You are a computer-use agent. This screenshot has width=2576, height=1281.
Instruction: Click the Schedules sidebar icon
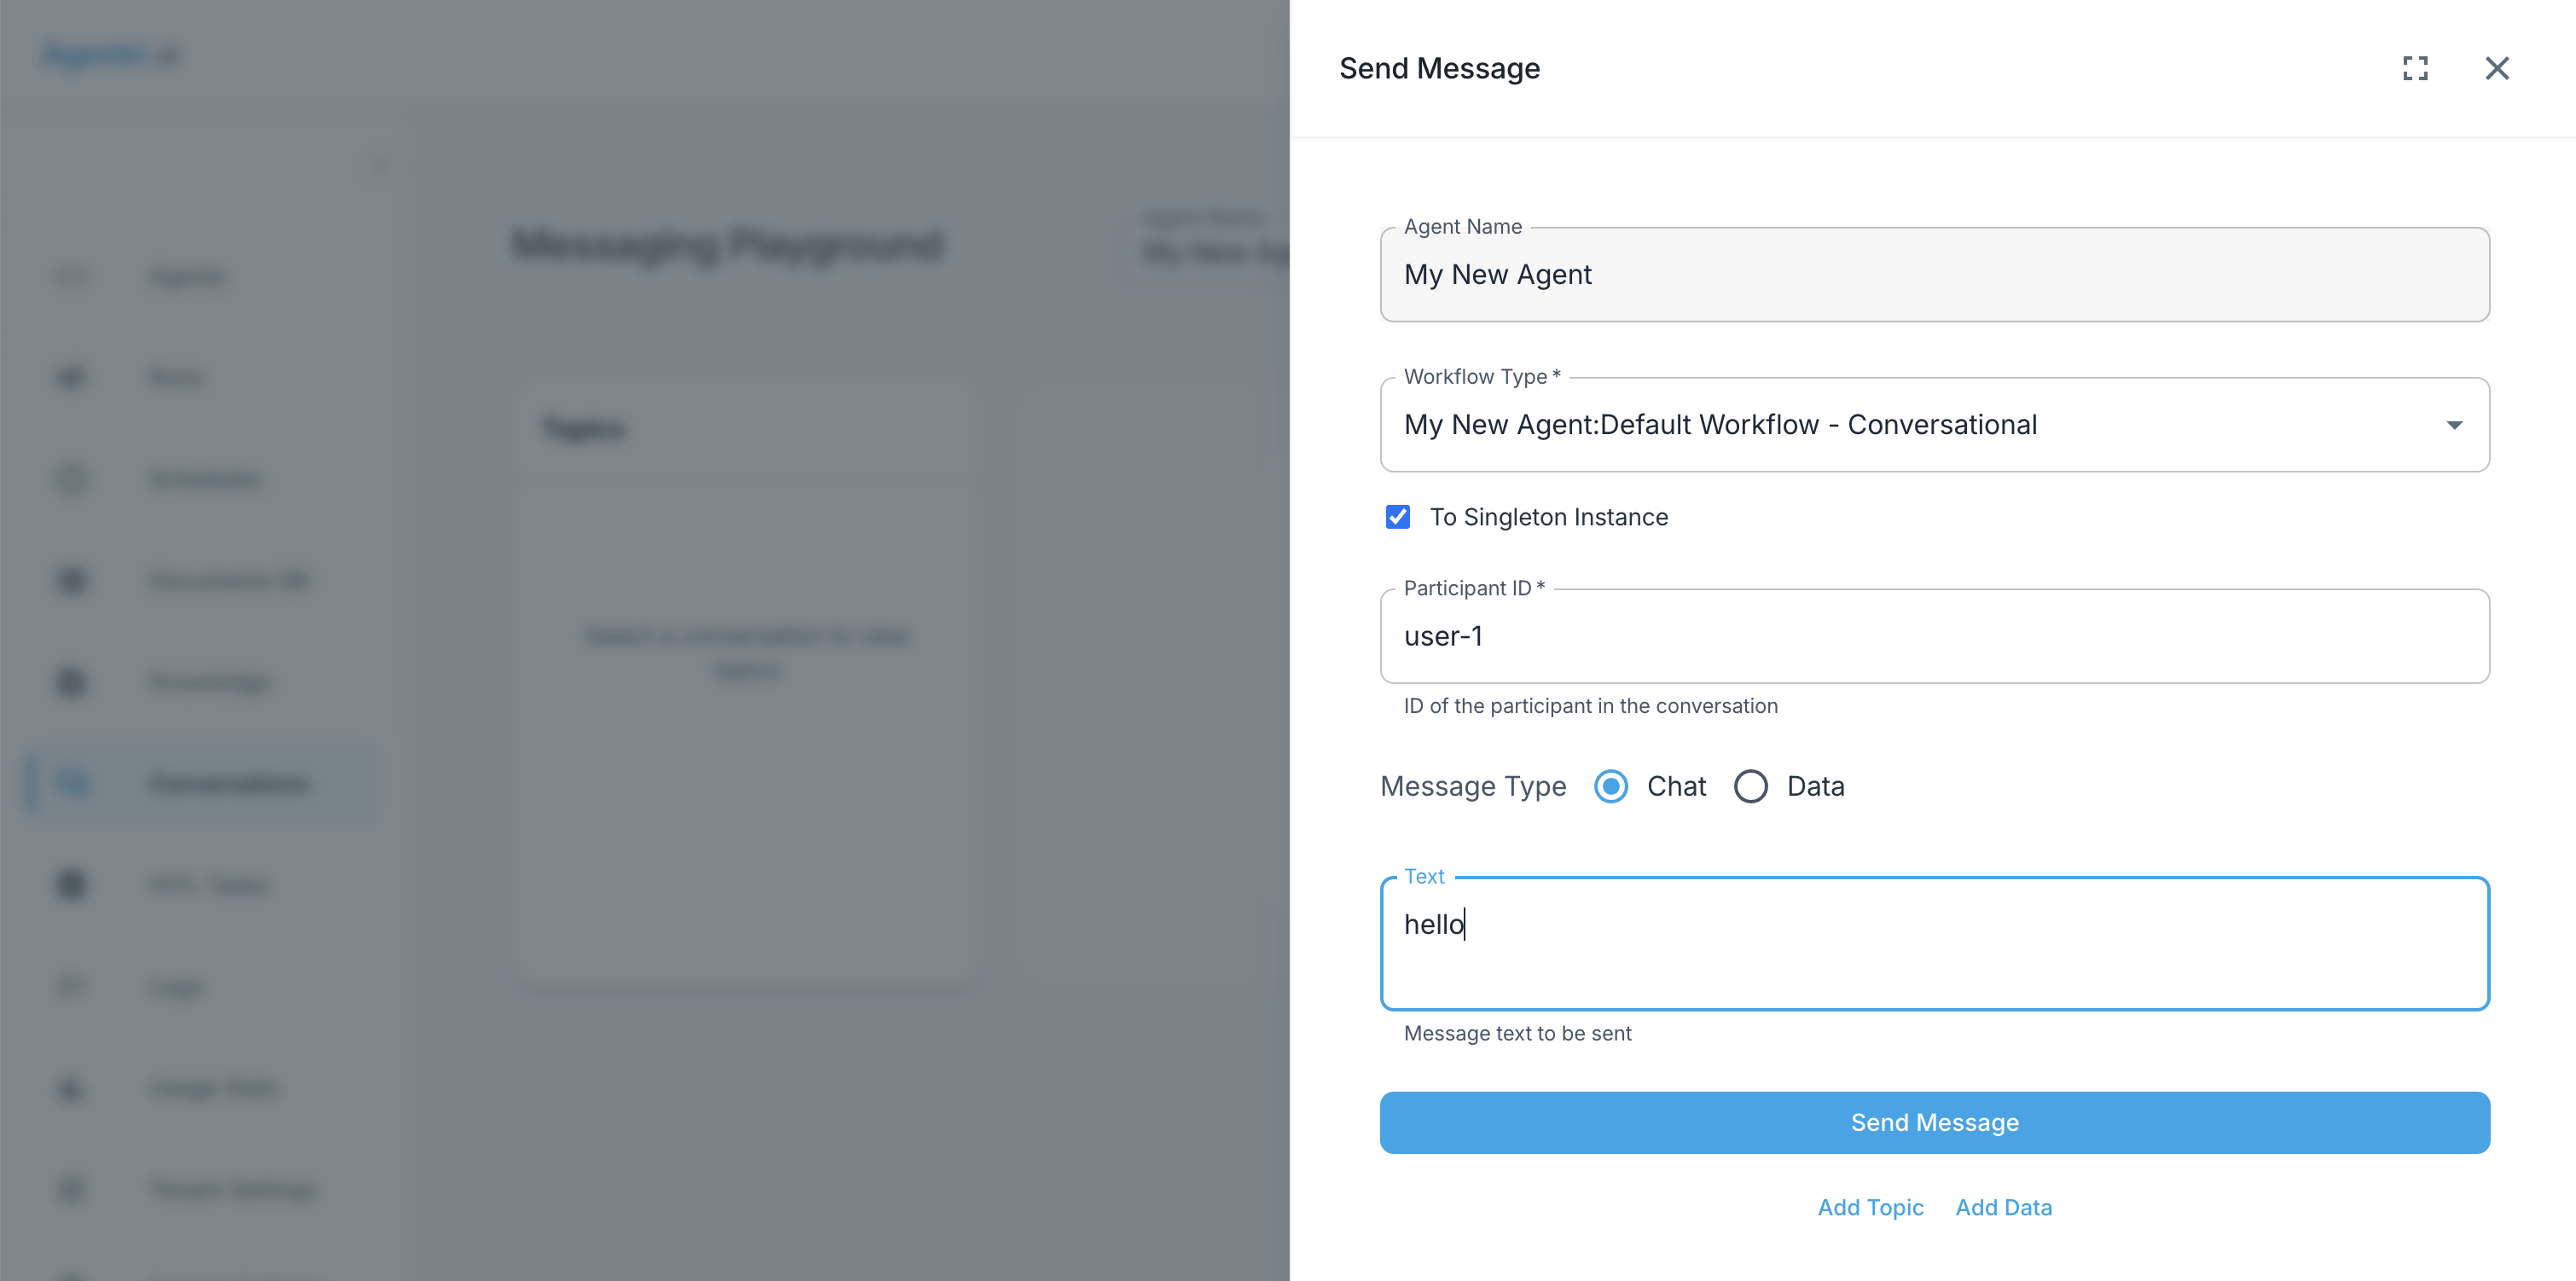click(x=72, y=479)
